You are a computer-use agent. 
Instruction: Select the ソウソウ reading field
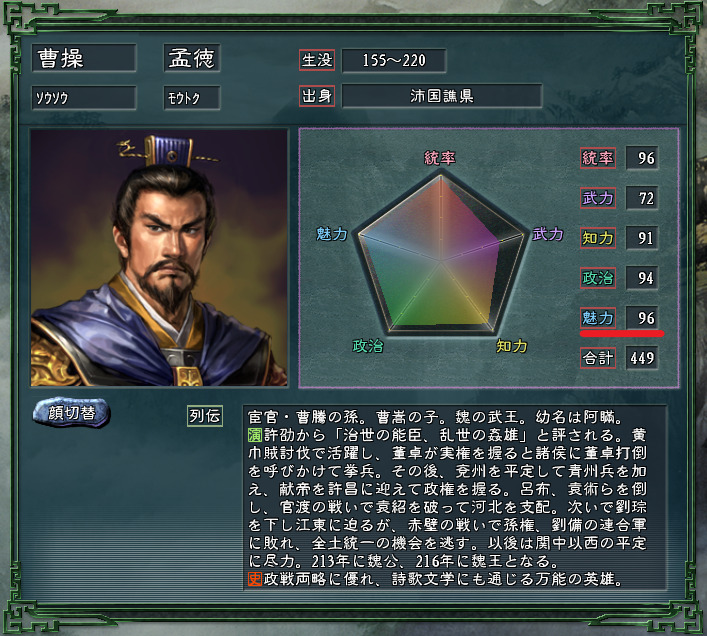(x=84, y=98)
